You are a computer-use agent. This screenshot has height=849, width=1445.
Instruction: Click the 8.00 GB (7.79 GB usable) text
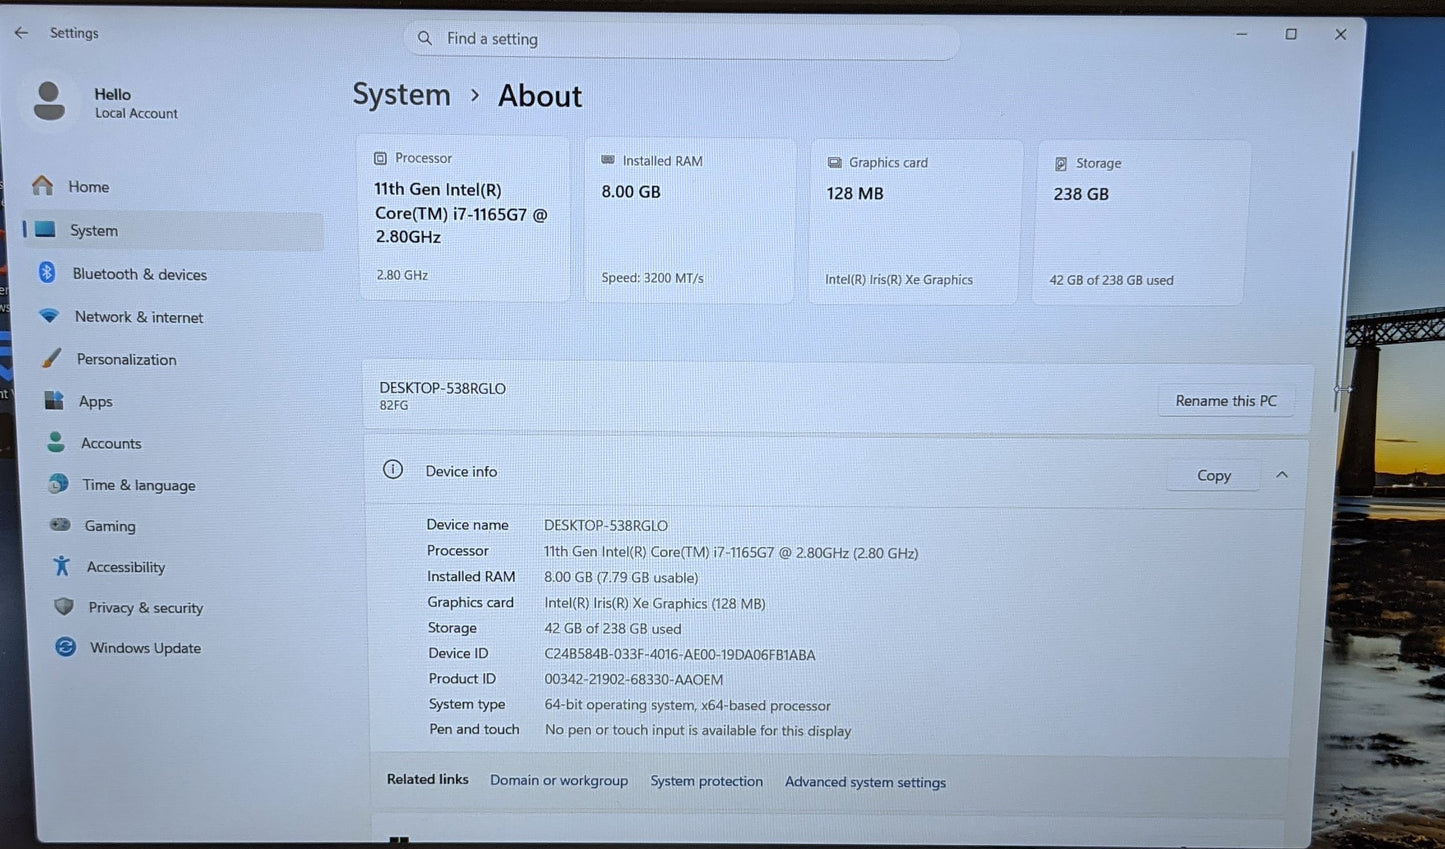pyautogui.click(x=621, y=577)
